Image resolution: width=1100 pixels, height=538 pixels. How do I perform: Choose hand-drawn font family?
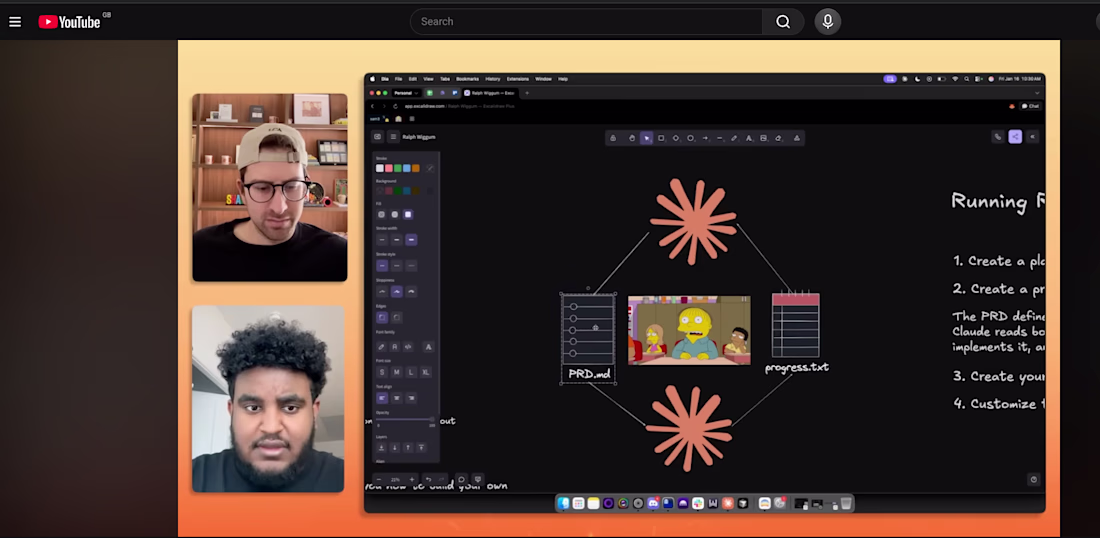(382, 347)
